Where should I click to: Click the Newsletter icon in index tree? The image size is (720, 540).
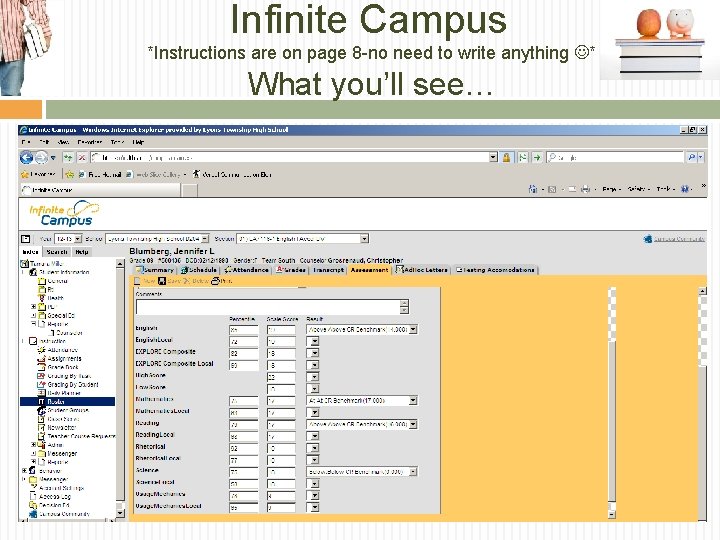pyautogui.click(x=41, y=428)
